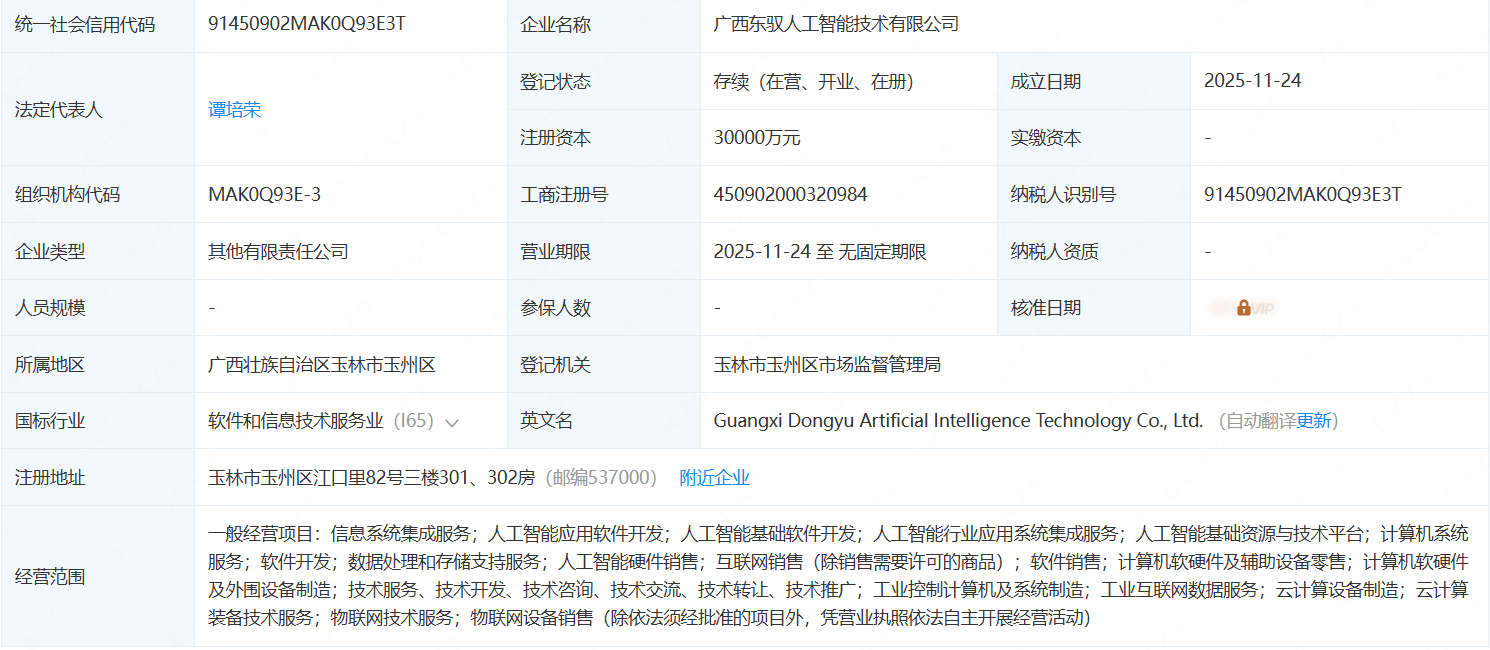Click the taxpayer ID value under 纳税人识别号

(1302, 195)
